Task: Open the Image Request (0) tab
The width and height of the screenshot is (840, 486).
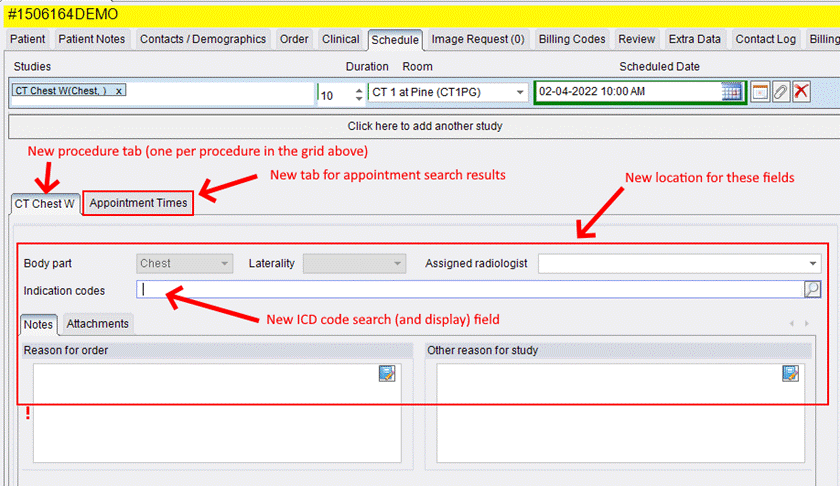Action: (x=477, y=39)
